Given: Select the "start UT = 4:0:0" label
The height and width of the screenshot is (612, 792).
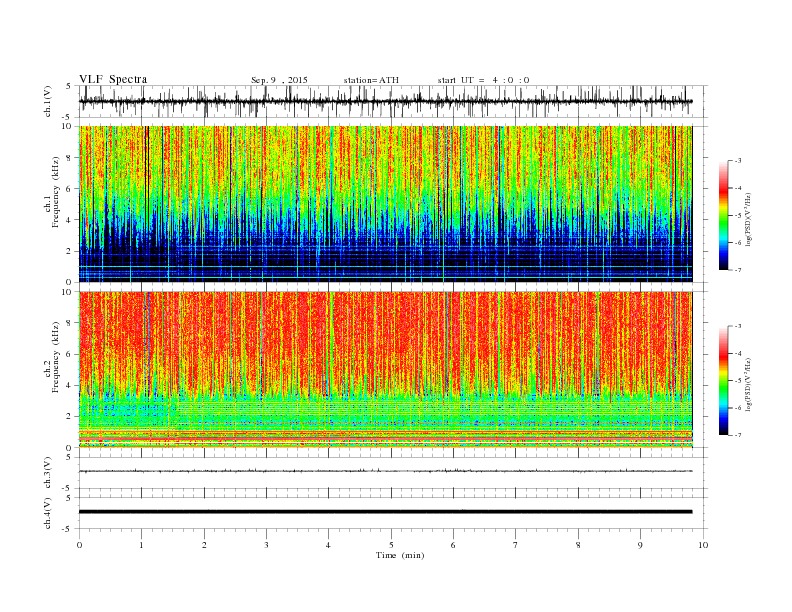Looking at the screenshot, I should coord(483,80).
